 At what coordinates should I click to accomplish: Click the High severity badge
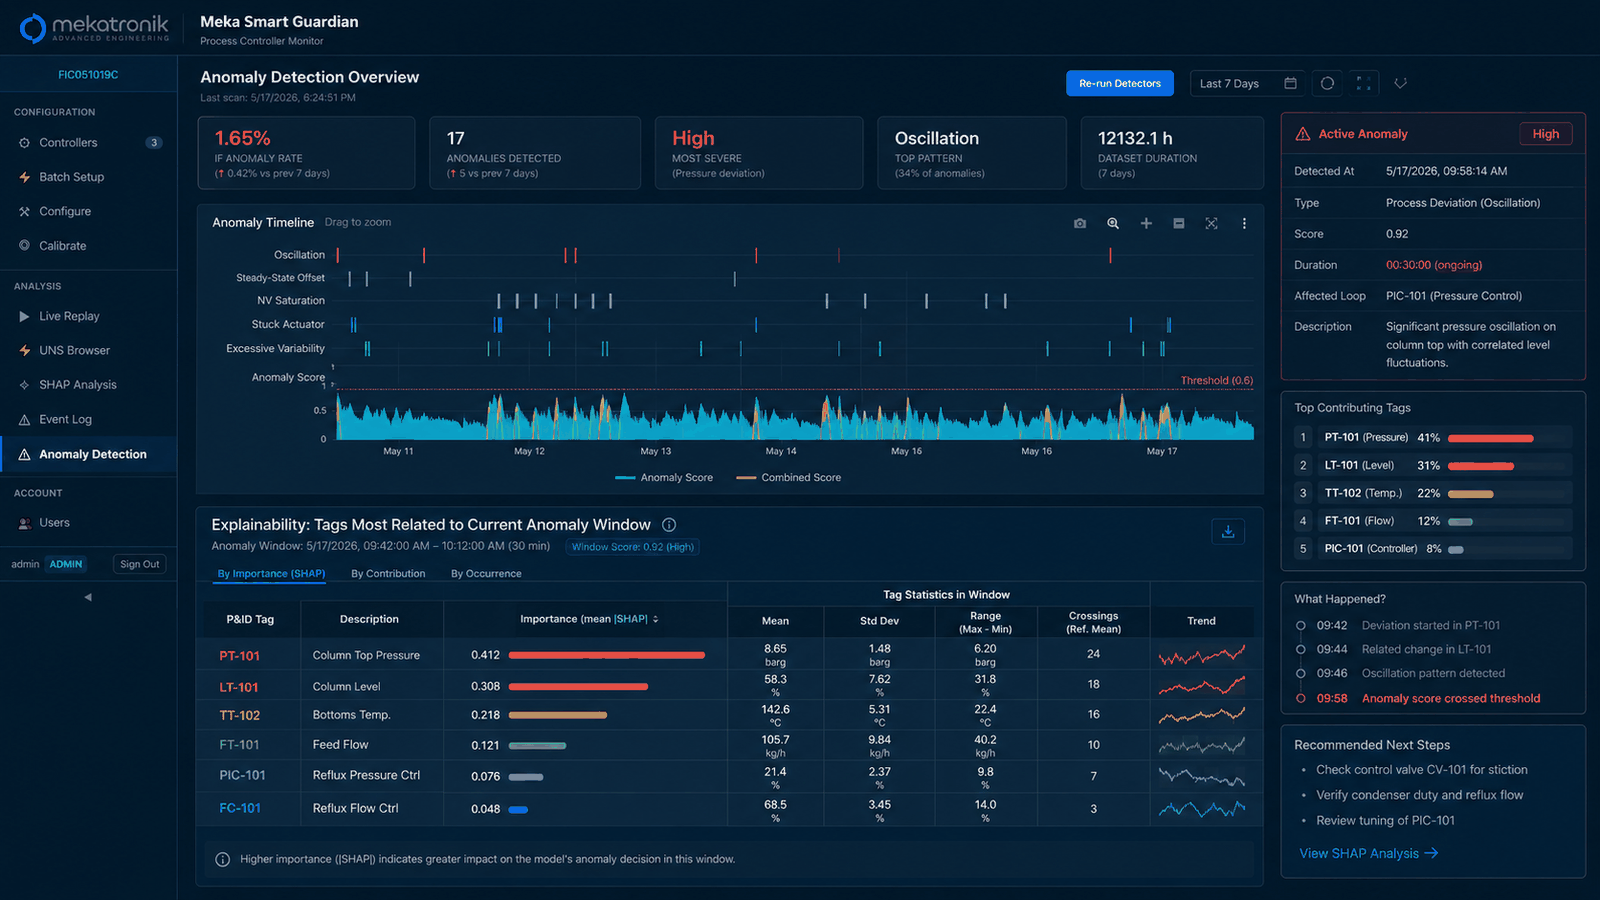[x=1546, y=134]
